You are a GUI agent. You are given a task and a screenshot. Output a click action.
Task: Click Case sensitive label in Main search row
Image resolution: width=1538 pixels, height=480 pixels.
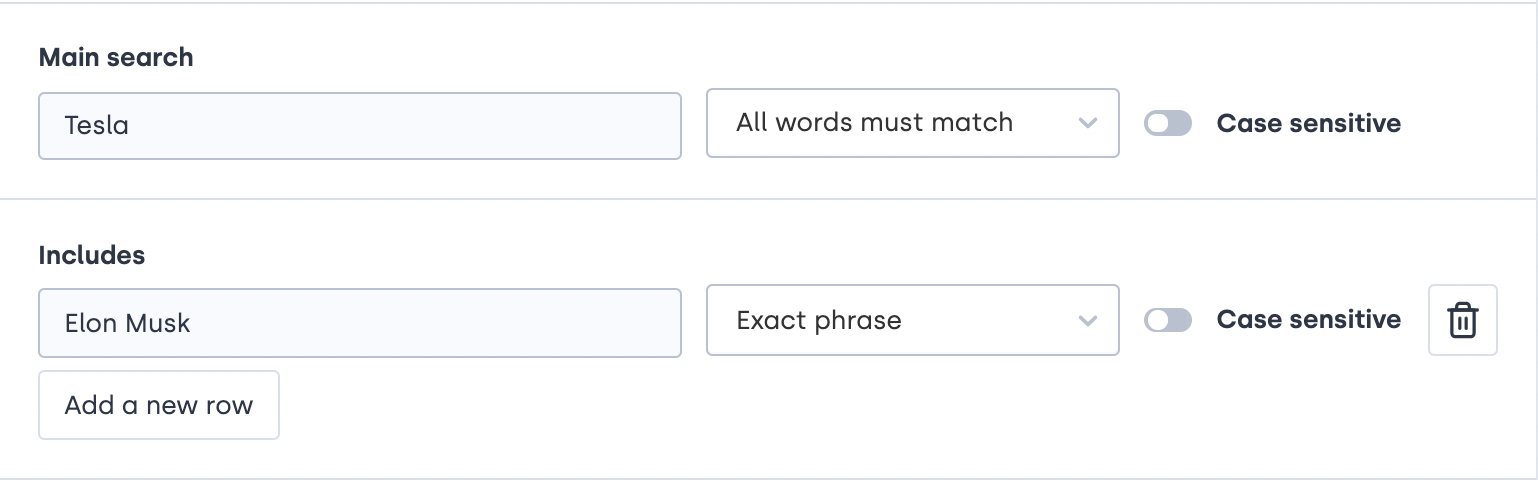pos(1308,123)
